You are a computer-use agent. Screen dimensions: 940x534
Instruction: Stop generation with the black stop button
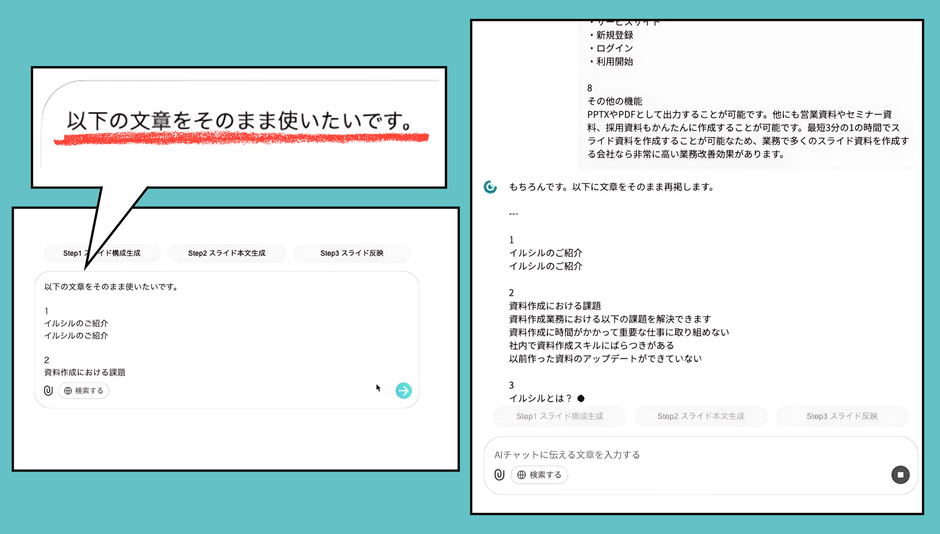tap(900, 475)
